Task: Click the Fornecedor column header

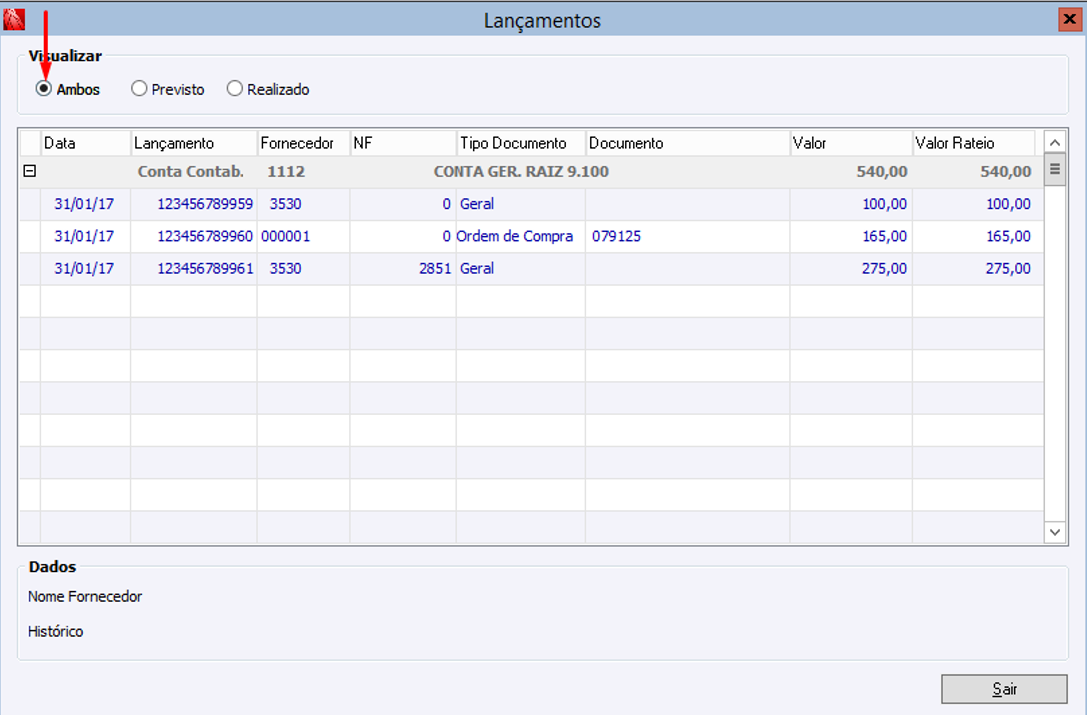Action: (304, 143)
